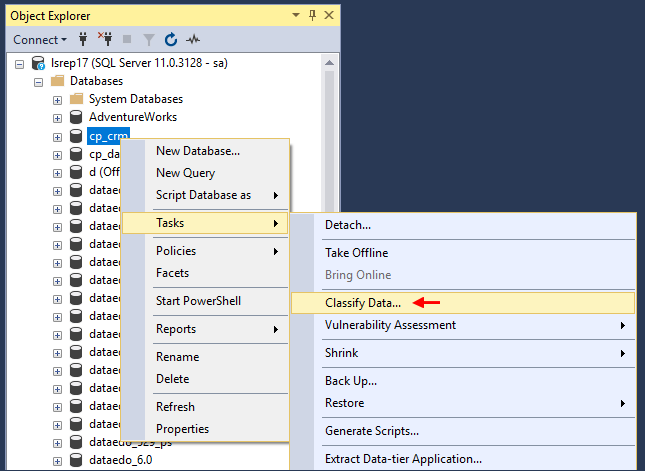Click the lsrep17 server icon

(39, 63)
